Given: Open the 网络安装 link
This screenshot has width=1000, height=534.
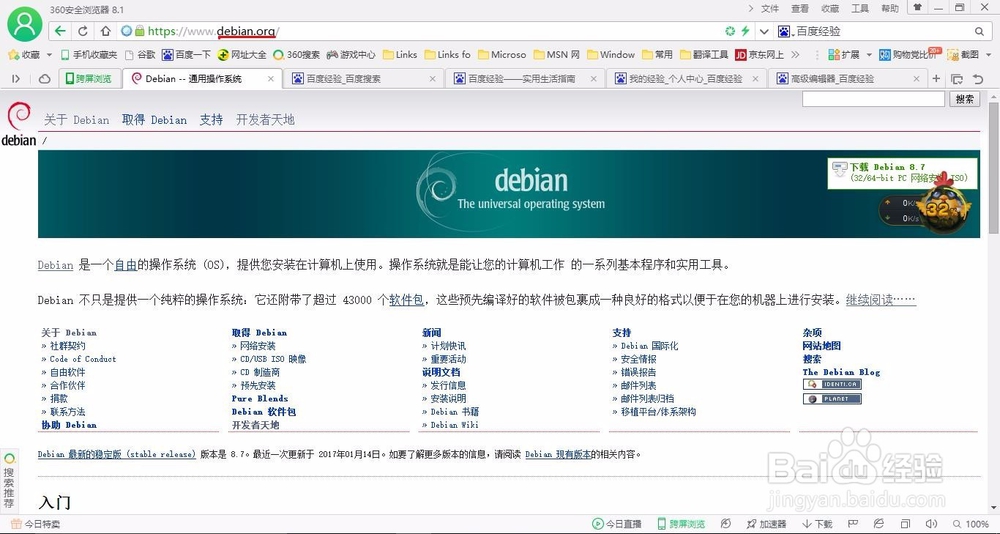Looking at the screenshot, I should point(258,346).
